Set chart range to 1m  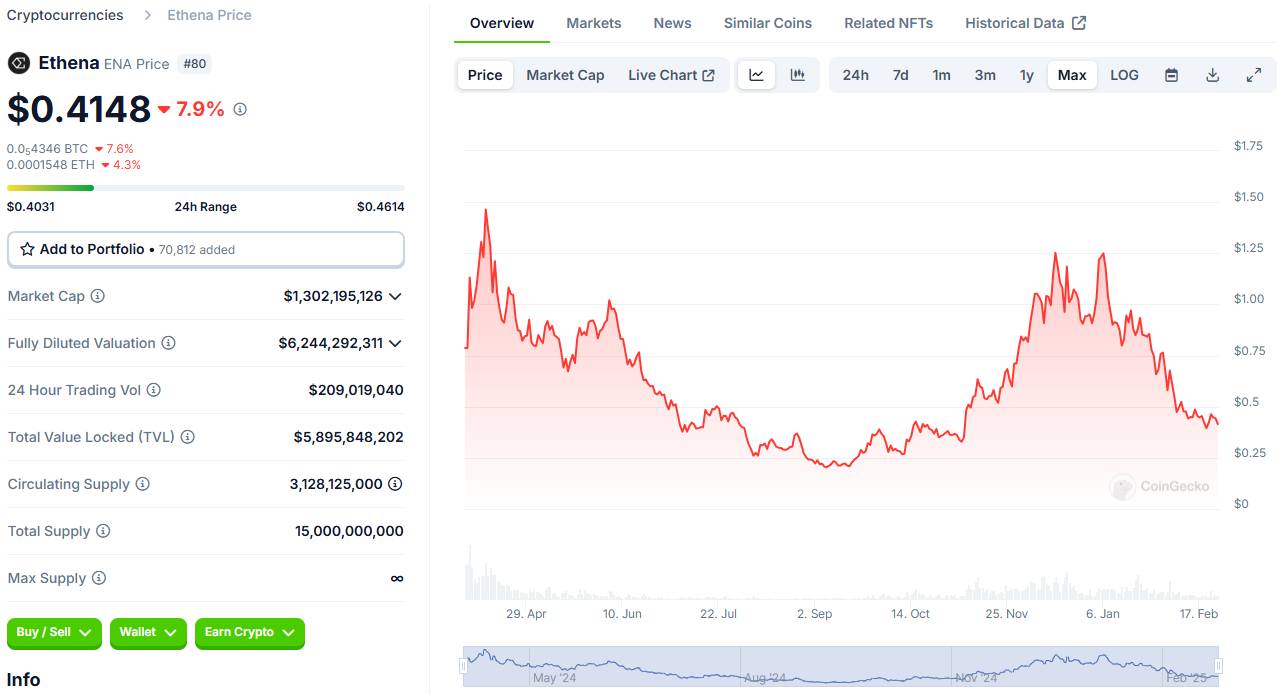pyautogui.click(x=941, y=75)
